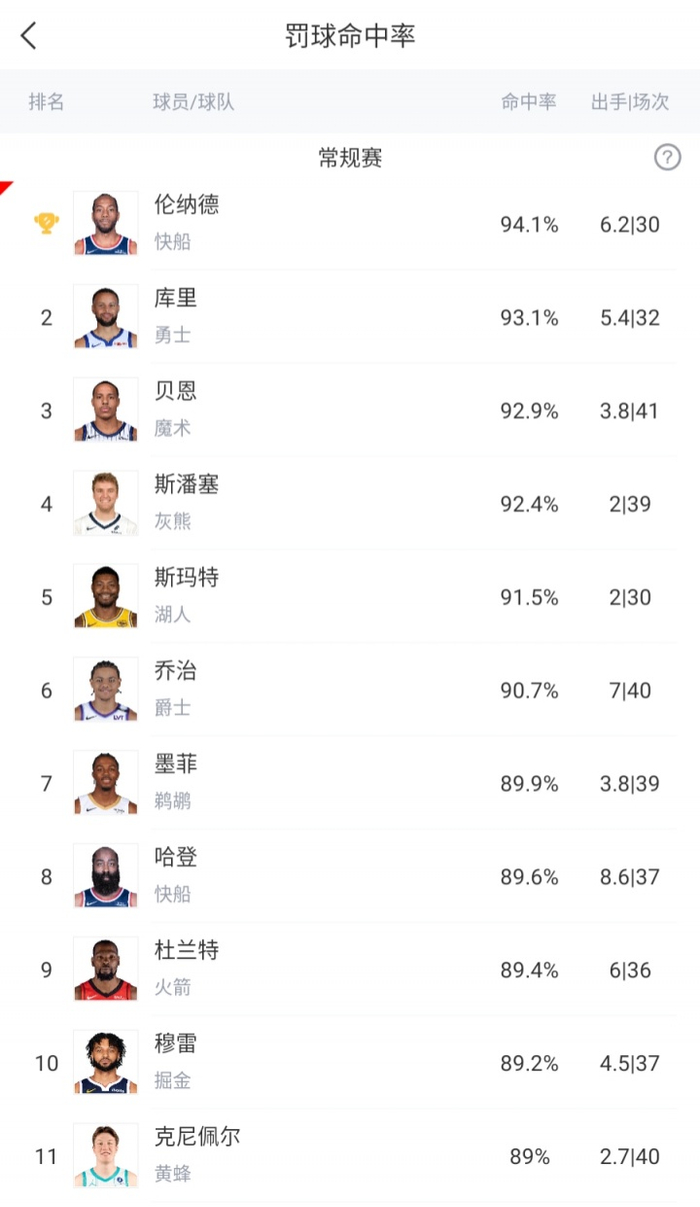Tap 杜兰特 89.4% percentage value
Viewport: 700px width, 1207px height.
tap(529, 970)
